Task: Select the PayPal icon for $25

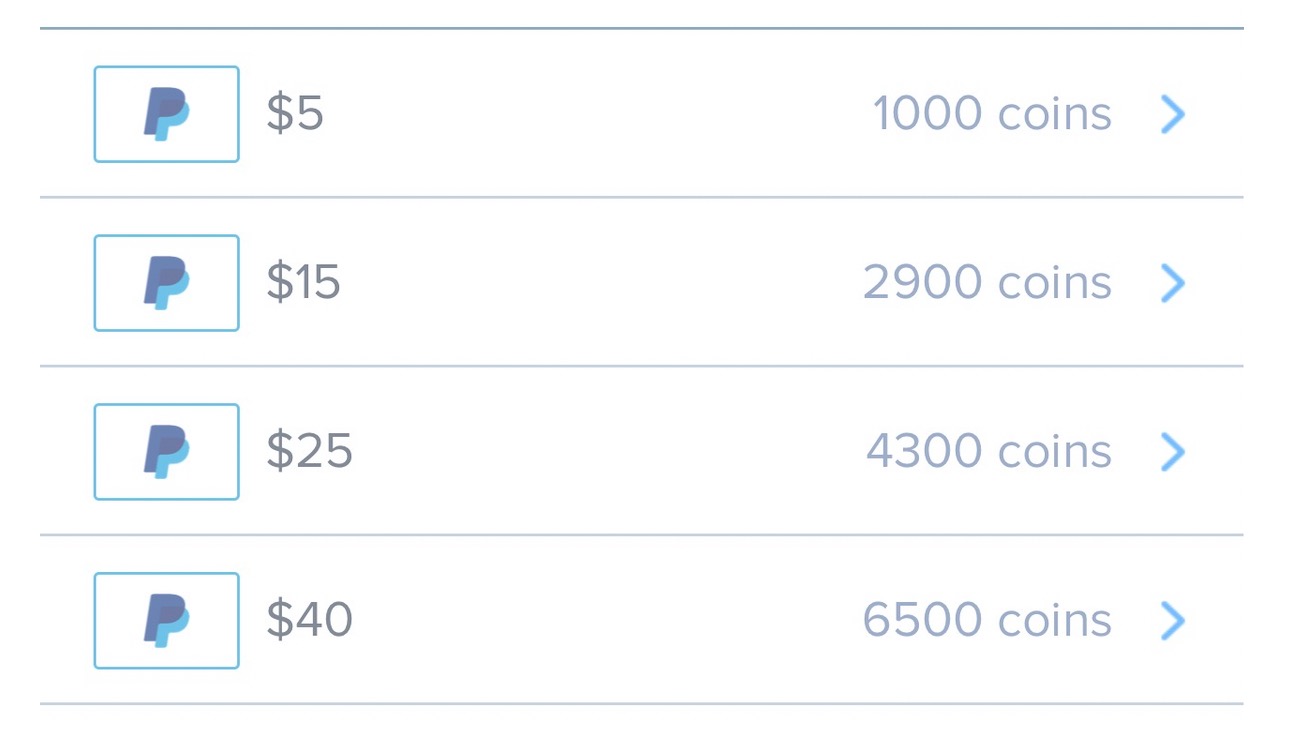Action: pos(166,452)
